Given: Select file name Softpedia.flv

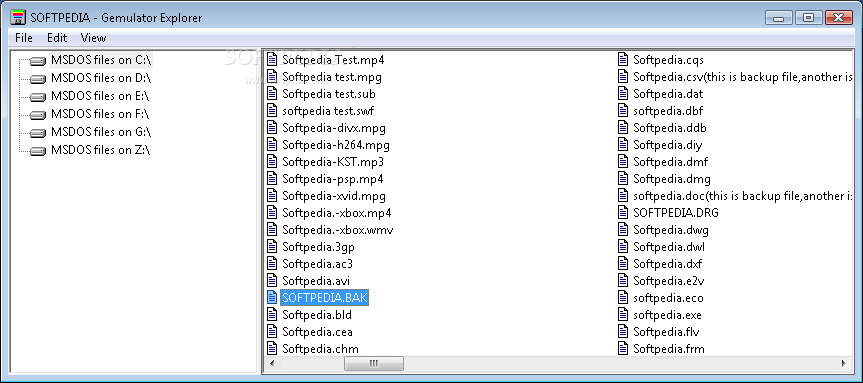Looking at the screenshot, I should [x=666, y=332].
